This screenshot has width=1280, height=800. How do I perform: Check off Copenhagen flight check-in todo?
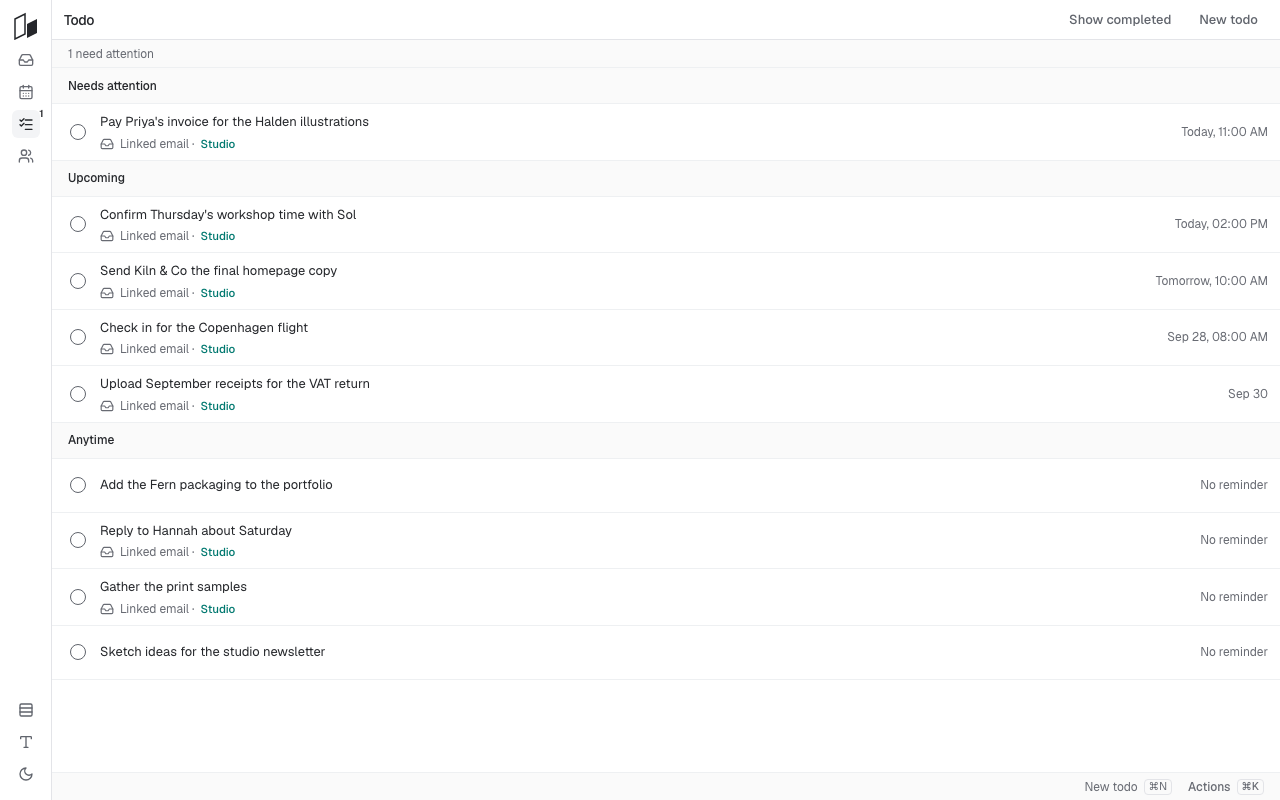(78, 337)
